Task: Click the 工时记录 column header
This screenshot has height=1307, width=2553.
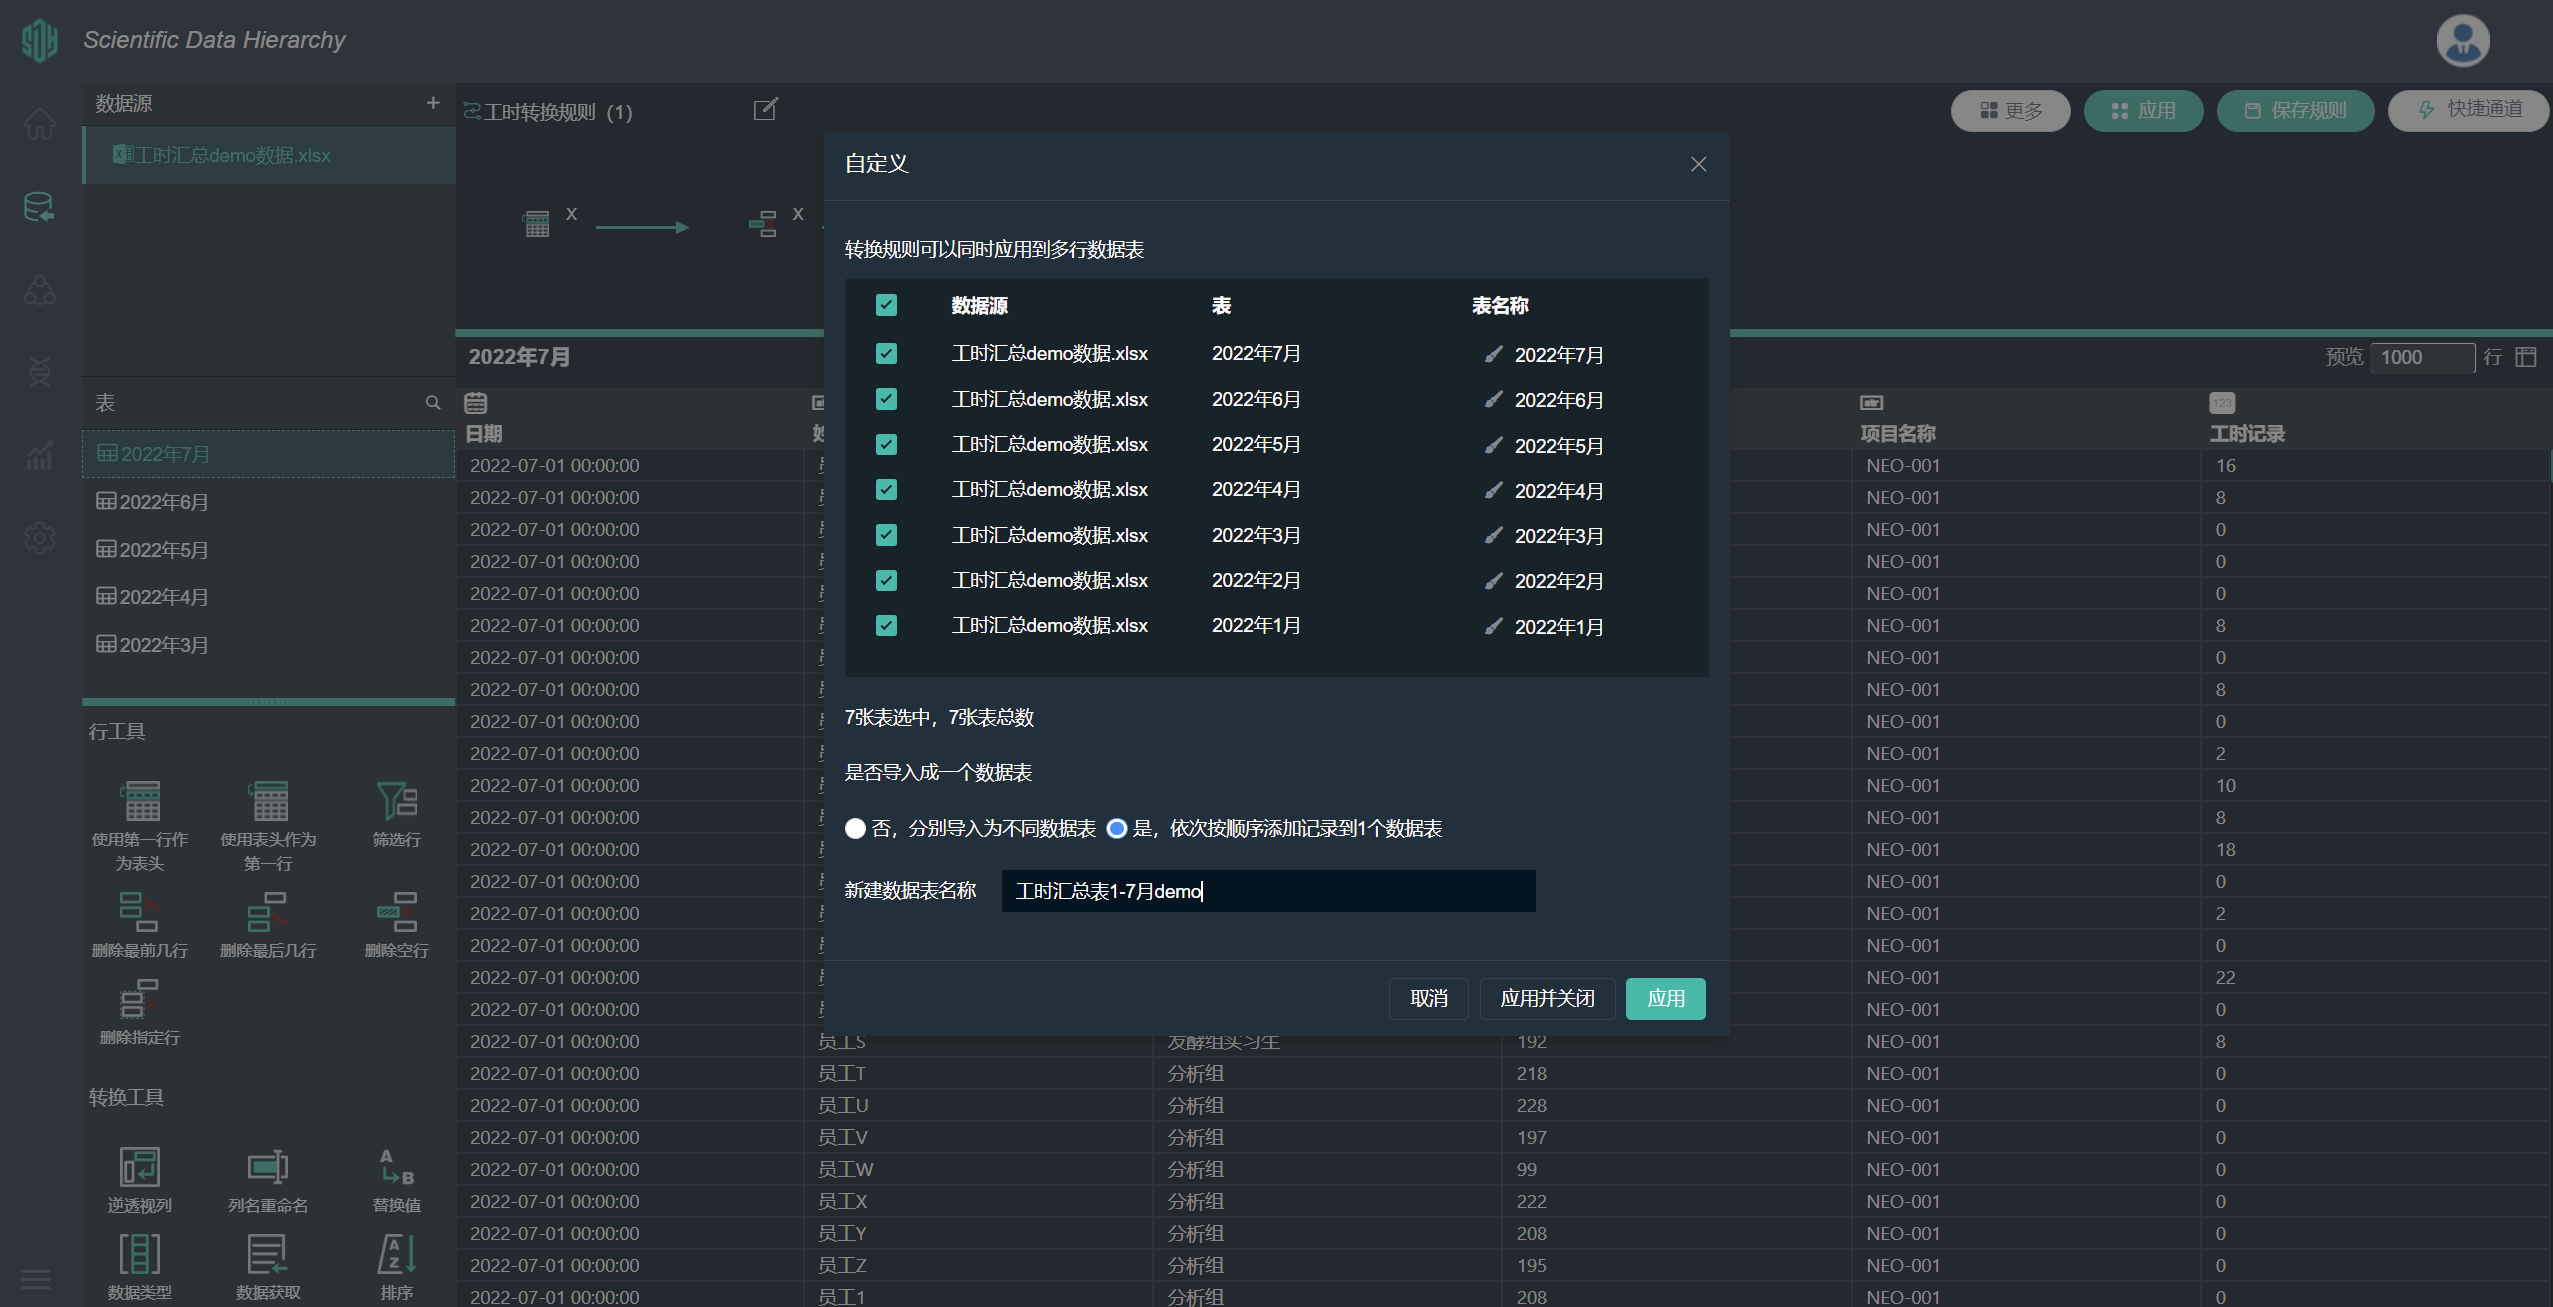Action: pyautogui.click(x=2246, y=434)
